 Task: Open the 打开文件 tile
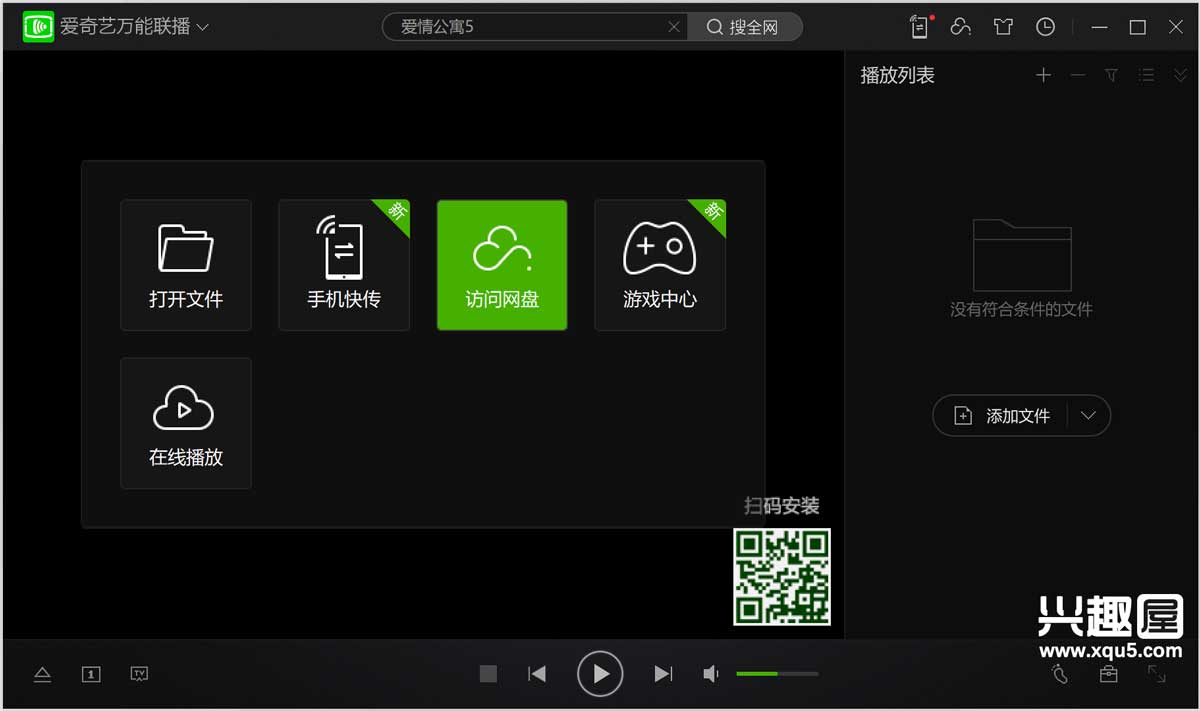coord(186,265)
